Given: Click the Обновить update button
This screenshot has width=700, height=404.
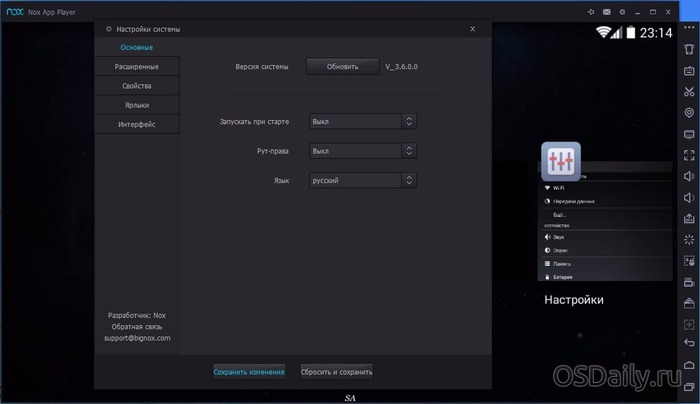Looking at the screenshot, I should click(x=342, y=67).
